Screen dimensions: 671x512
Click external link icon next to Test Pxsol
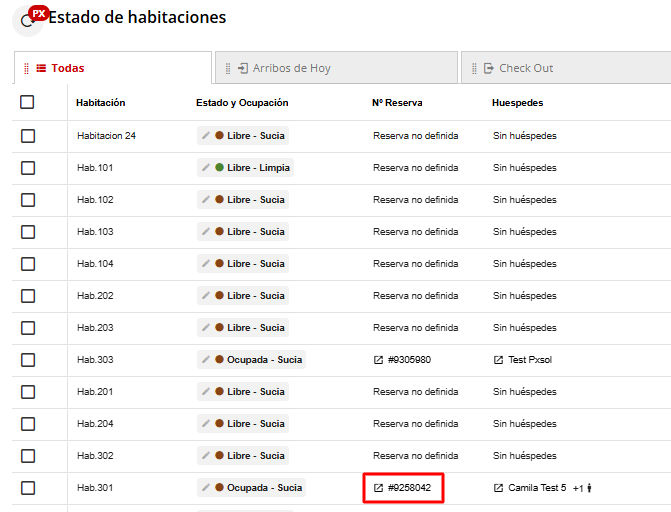tap(498, 360)
